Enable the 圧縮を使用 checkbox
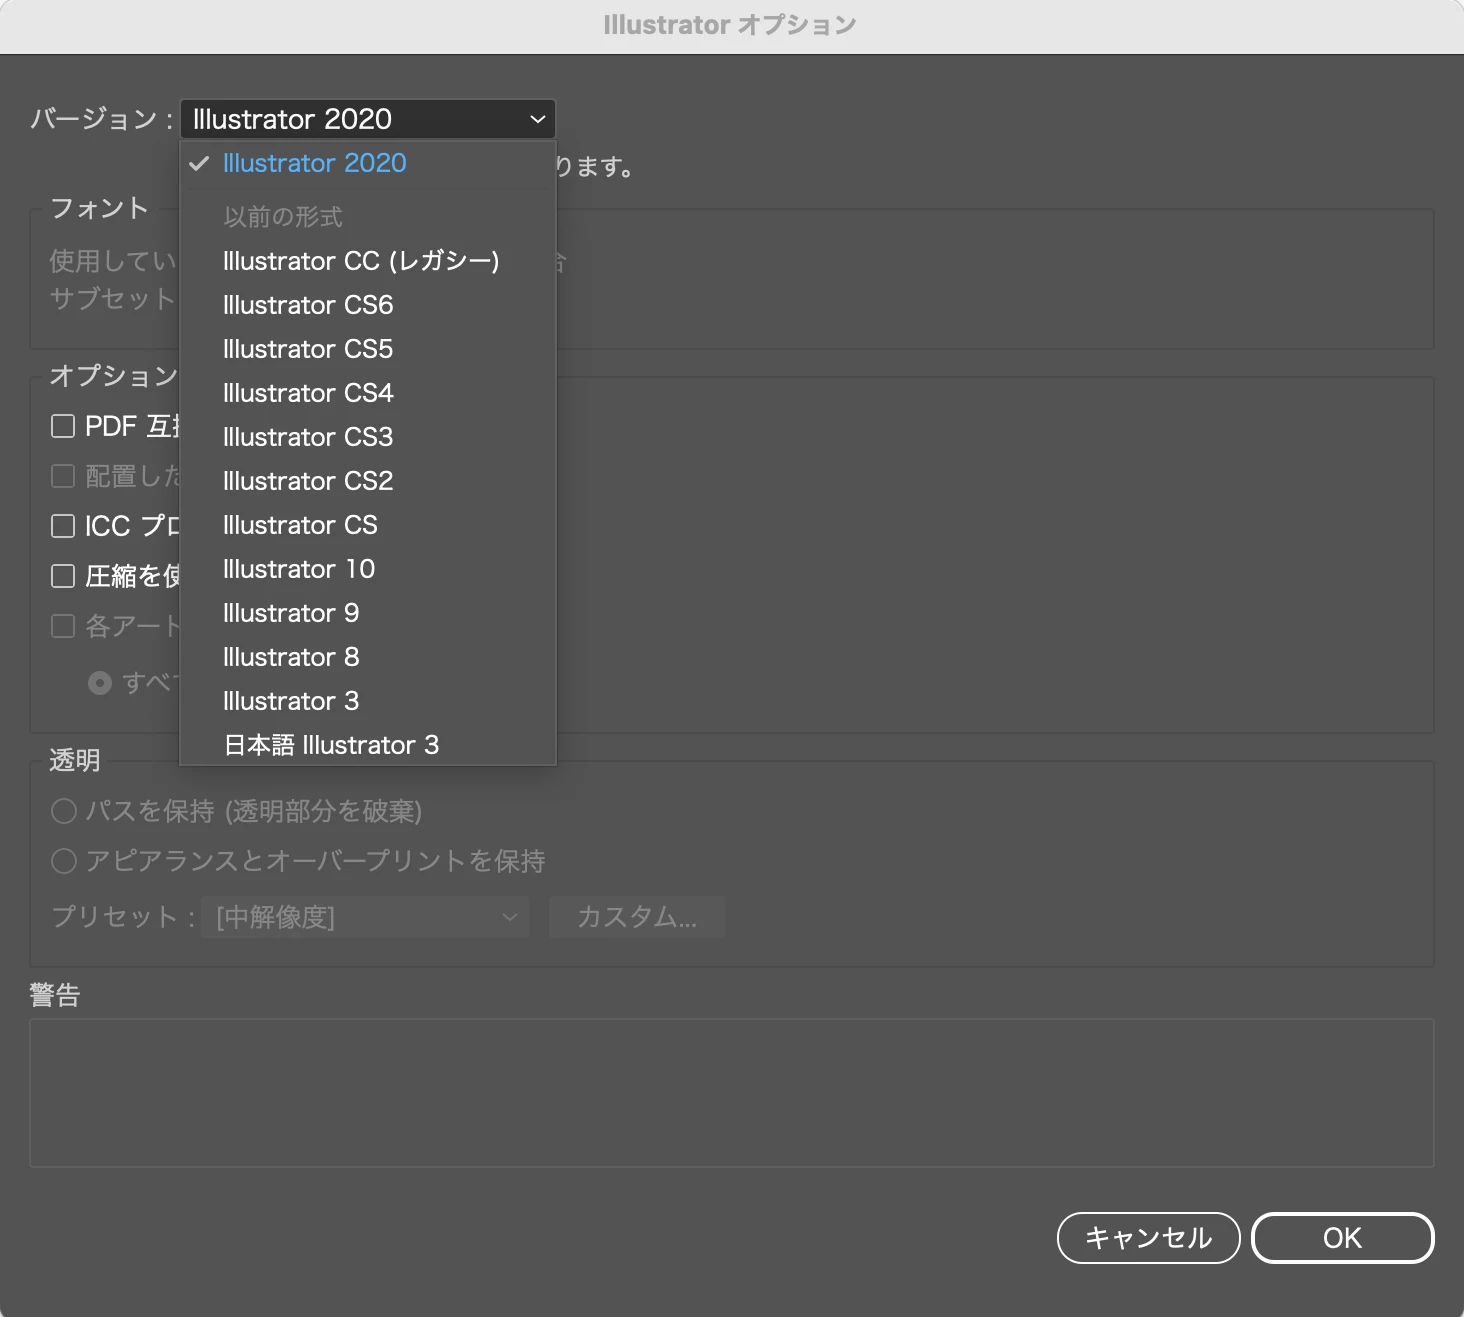1464x1317 pixels. point(63,576)
